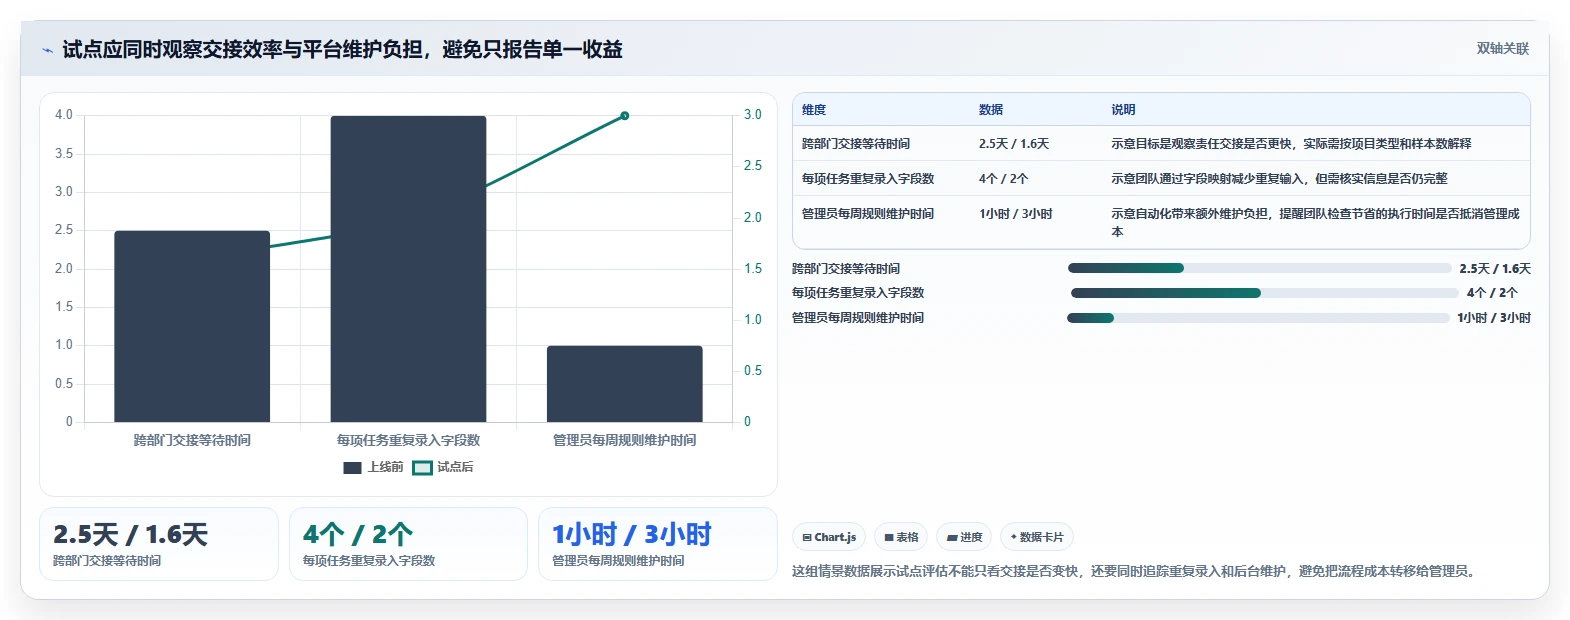Click the tallest bar, 每项任务重复录入字段数

408,269
